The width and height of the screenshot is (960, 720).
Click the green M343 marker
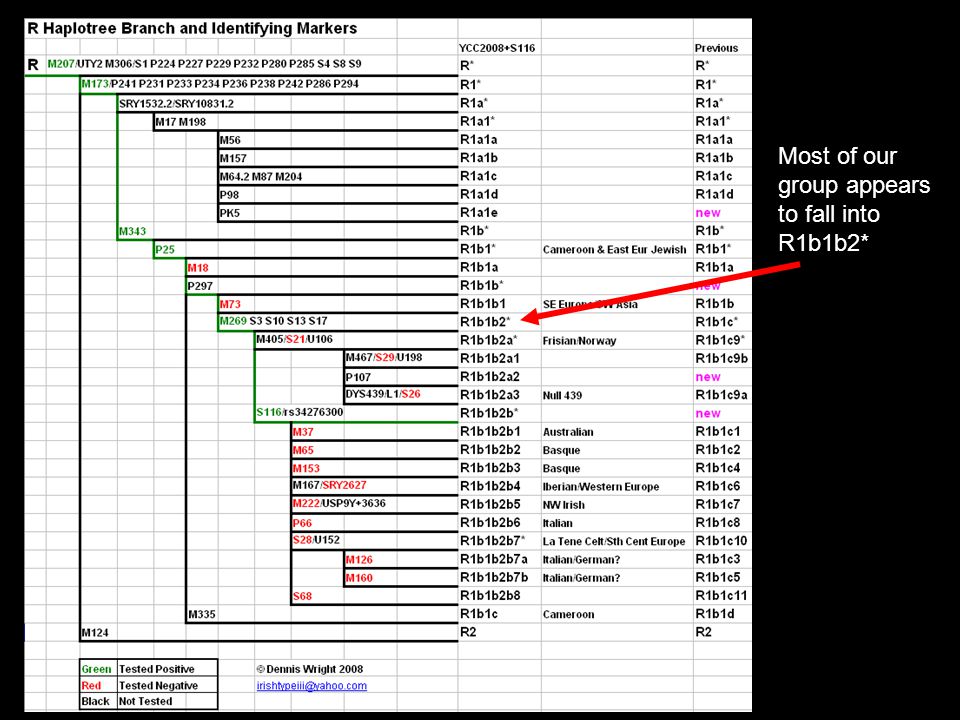click(x=133, y=231)
